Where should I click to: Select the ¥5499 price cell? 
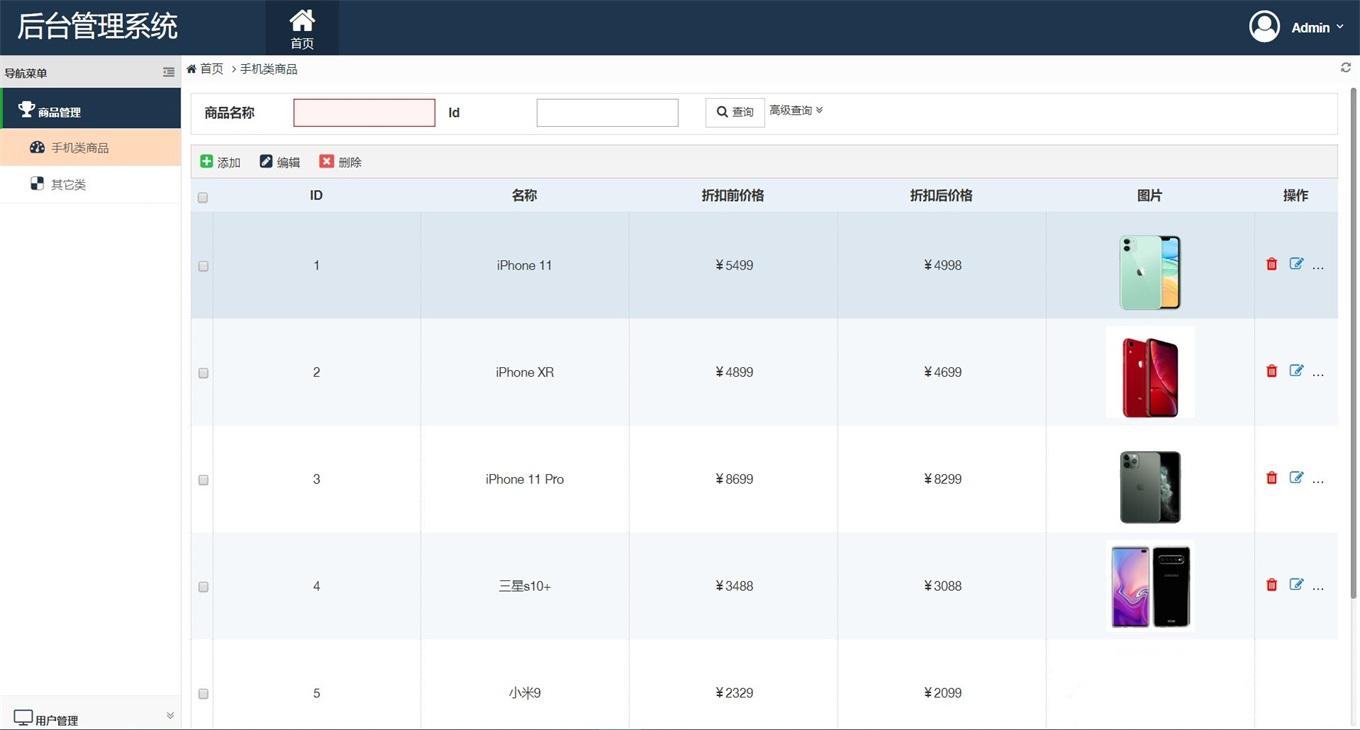pos(733,265)
